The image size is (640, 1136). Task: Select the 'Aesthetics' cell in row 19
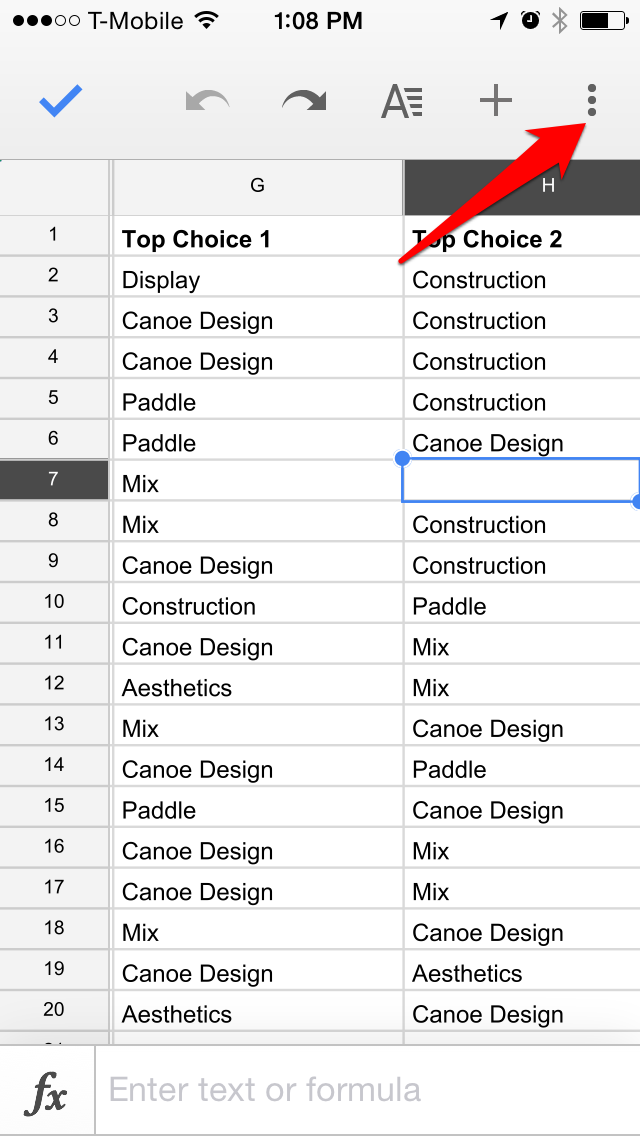(x=522, y=972)
